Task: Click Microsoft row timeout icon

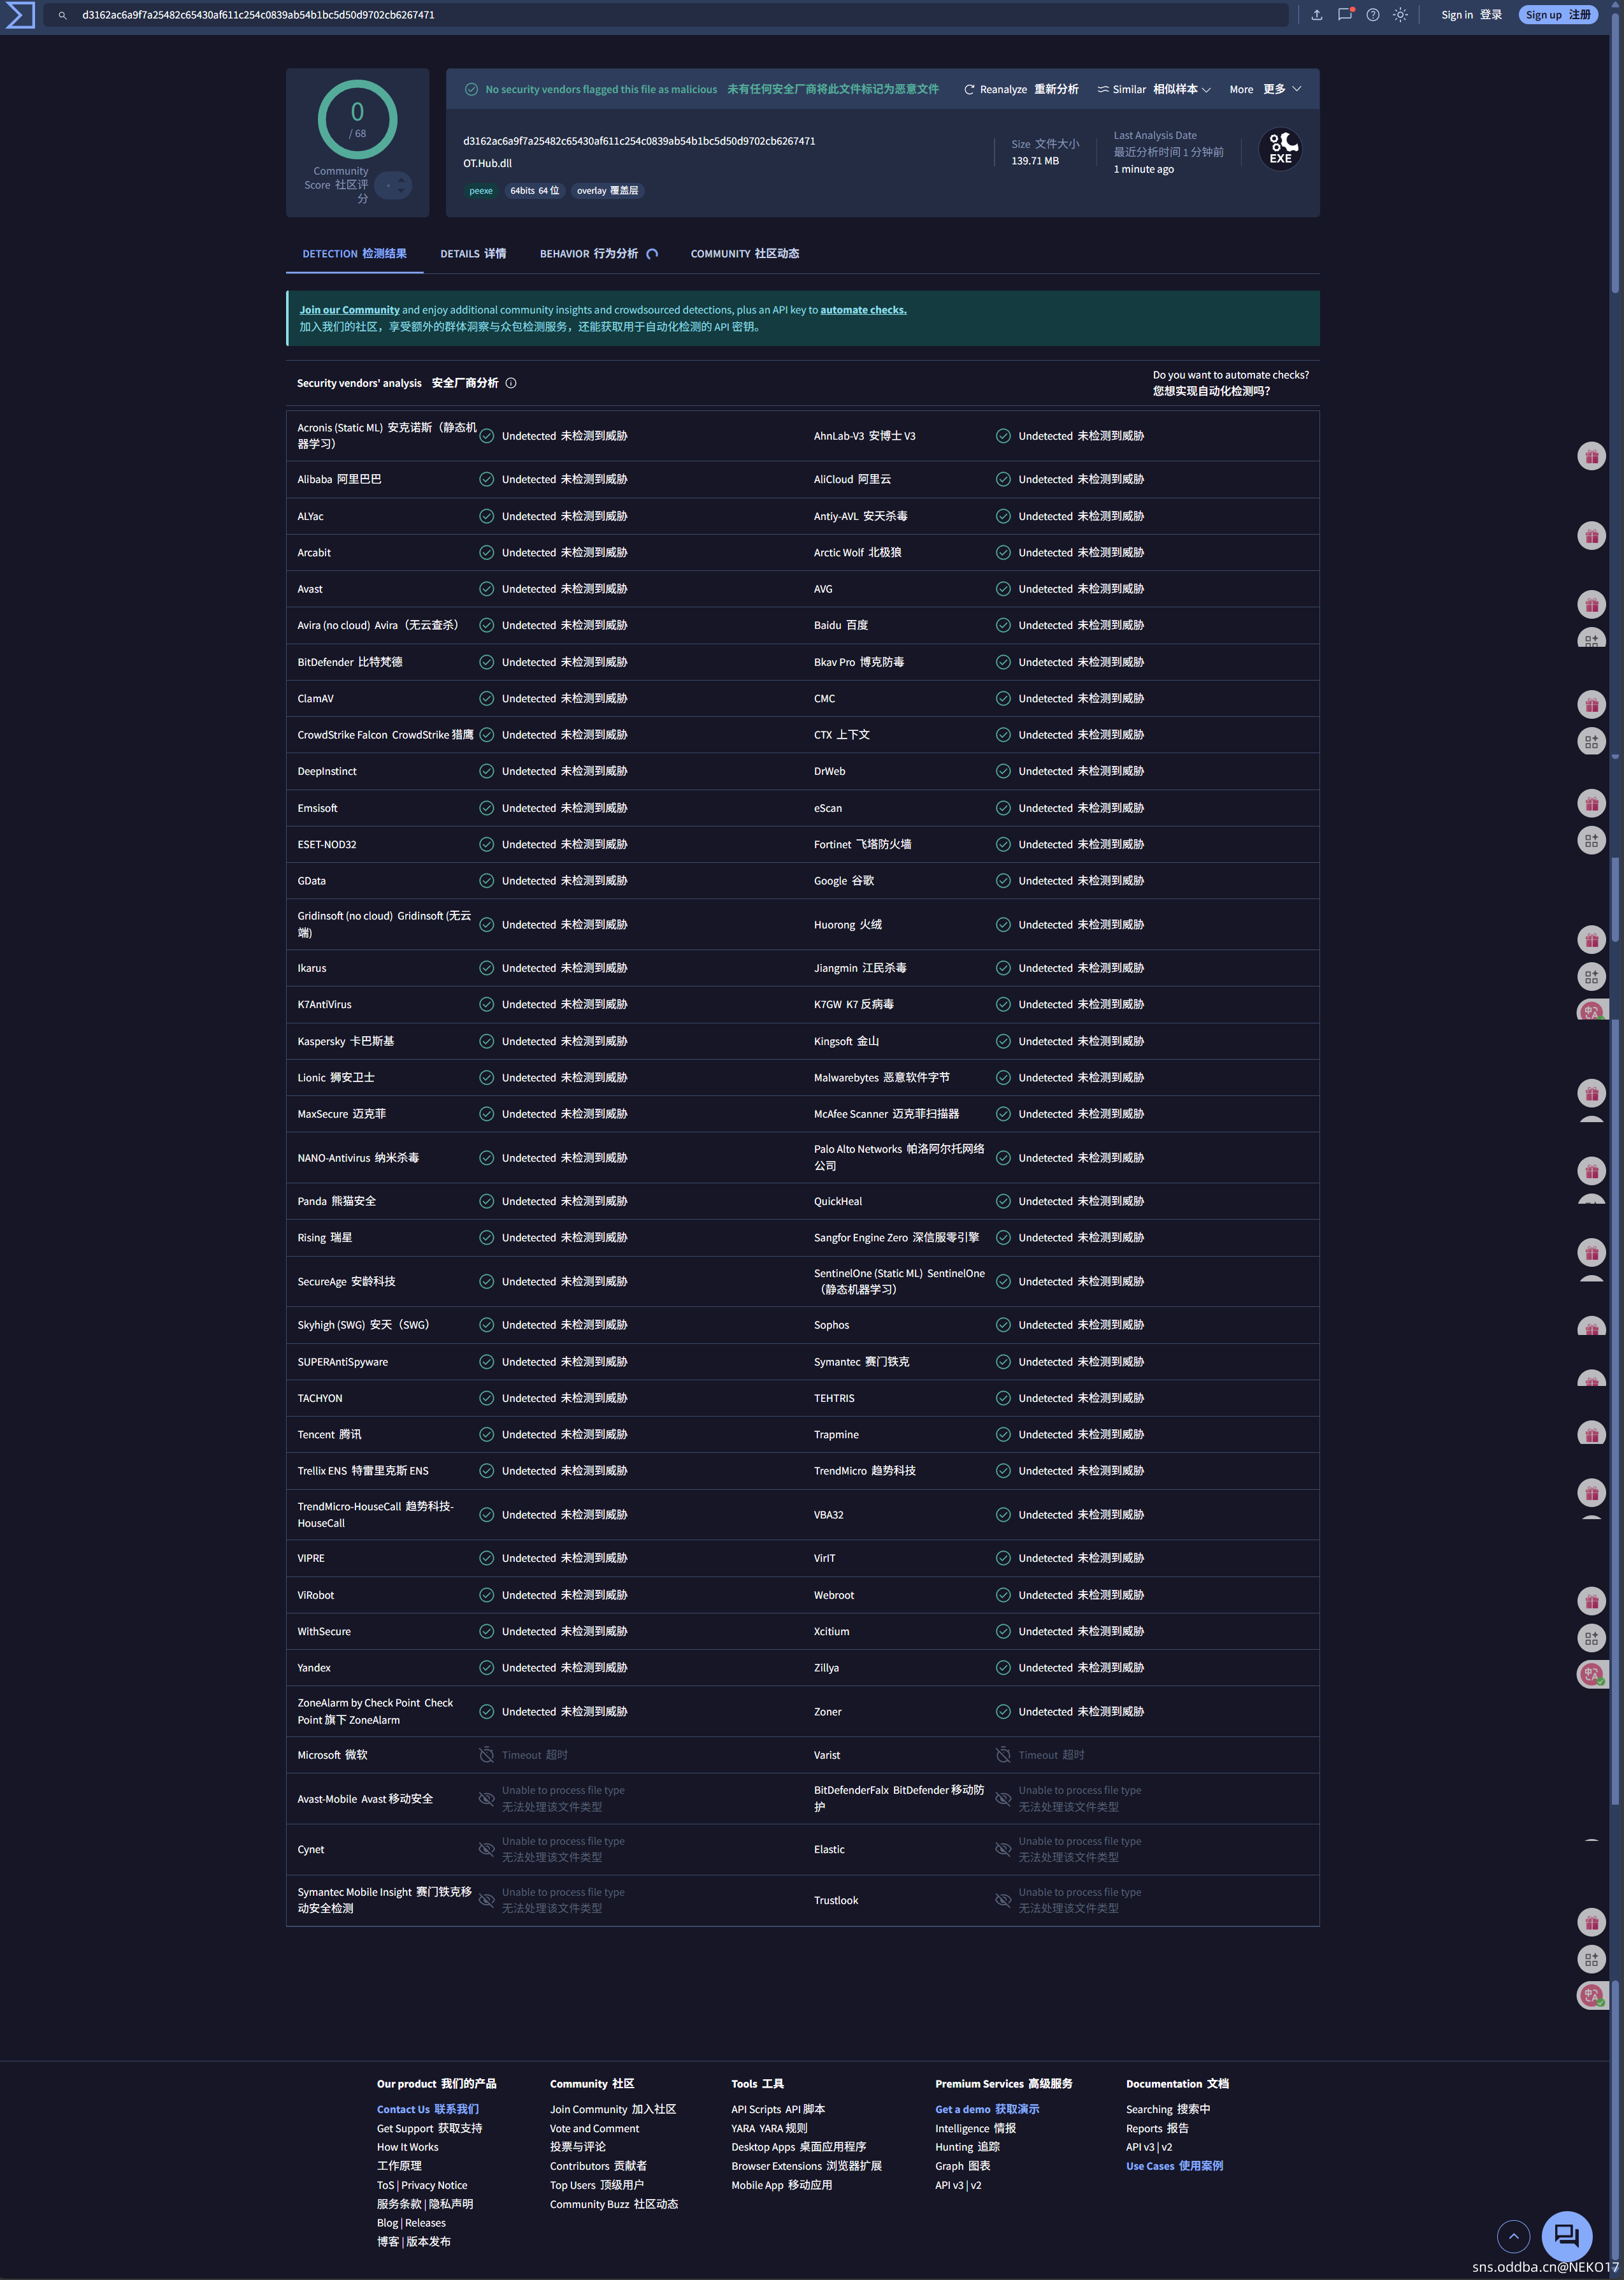Action: coord(486,1755)
